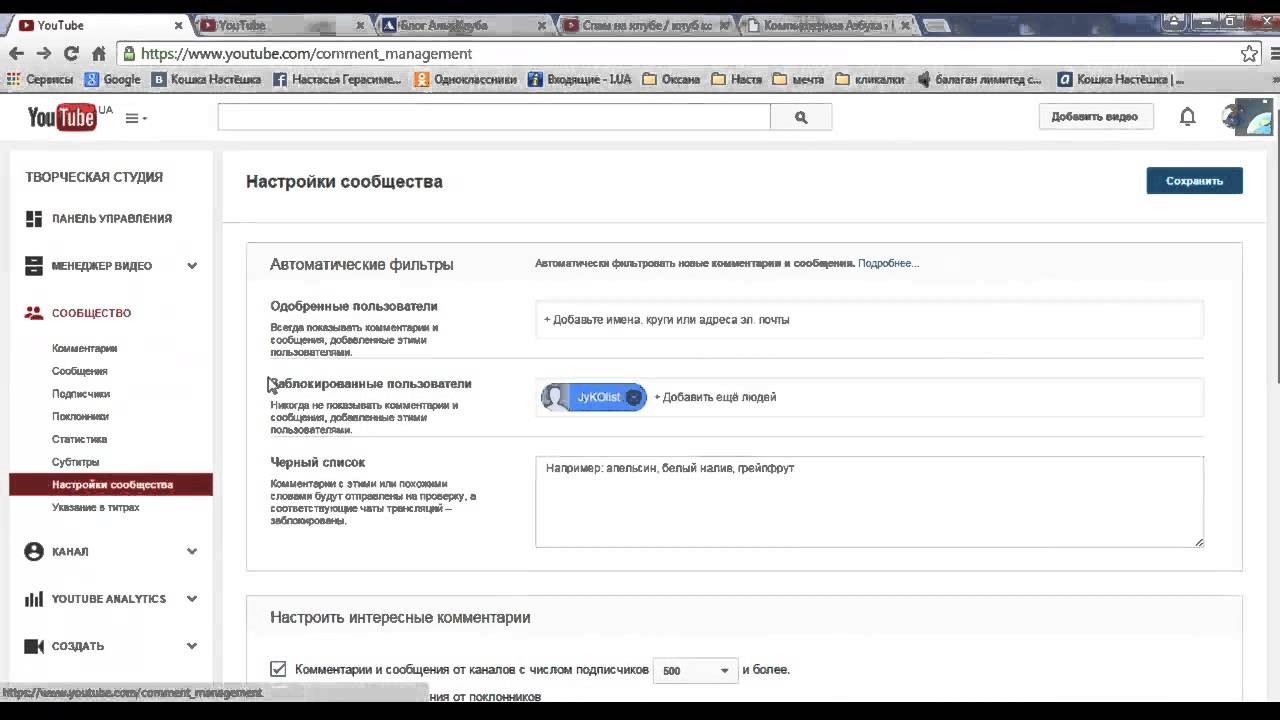Click browser Forward arrow
Screen dimensions: 1280x720
coord(43,54)
